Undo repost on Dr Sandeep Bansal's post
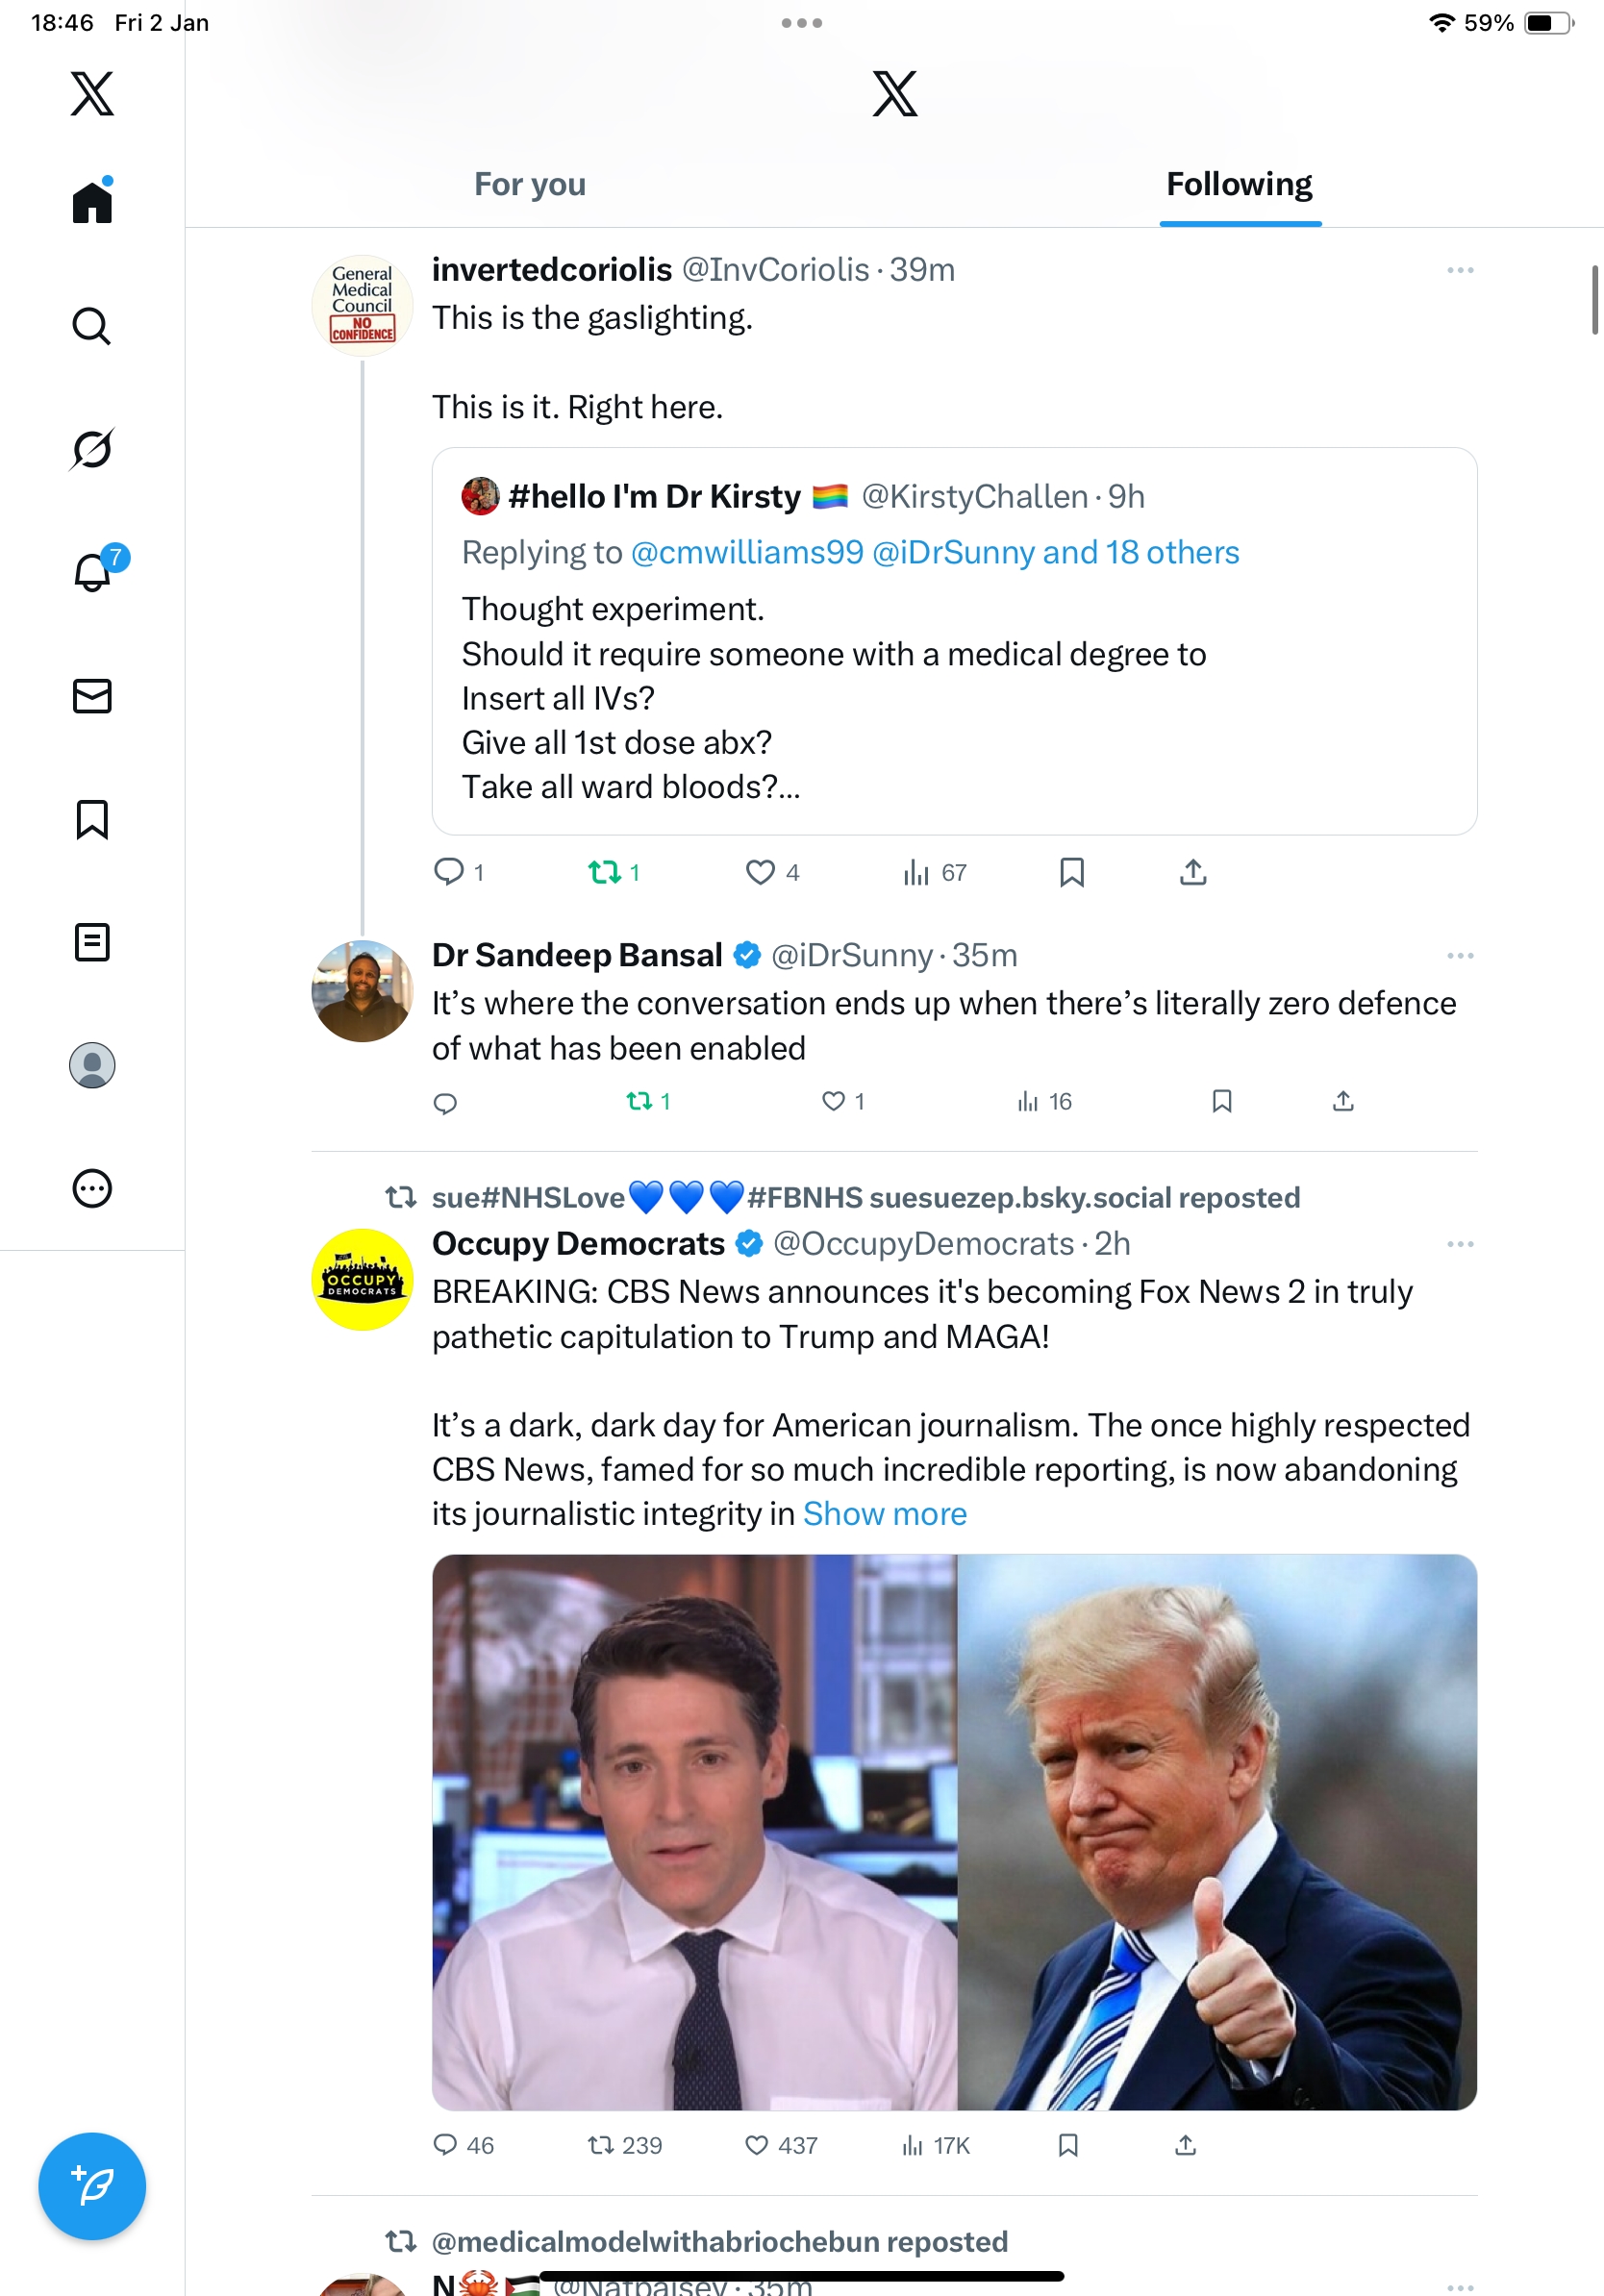 [x=639, y=1102]
